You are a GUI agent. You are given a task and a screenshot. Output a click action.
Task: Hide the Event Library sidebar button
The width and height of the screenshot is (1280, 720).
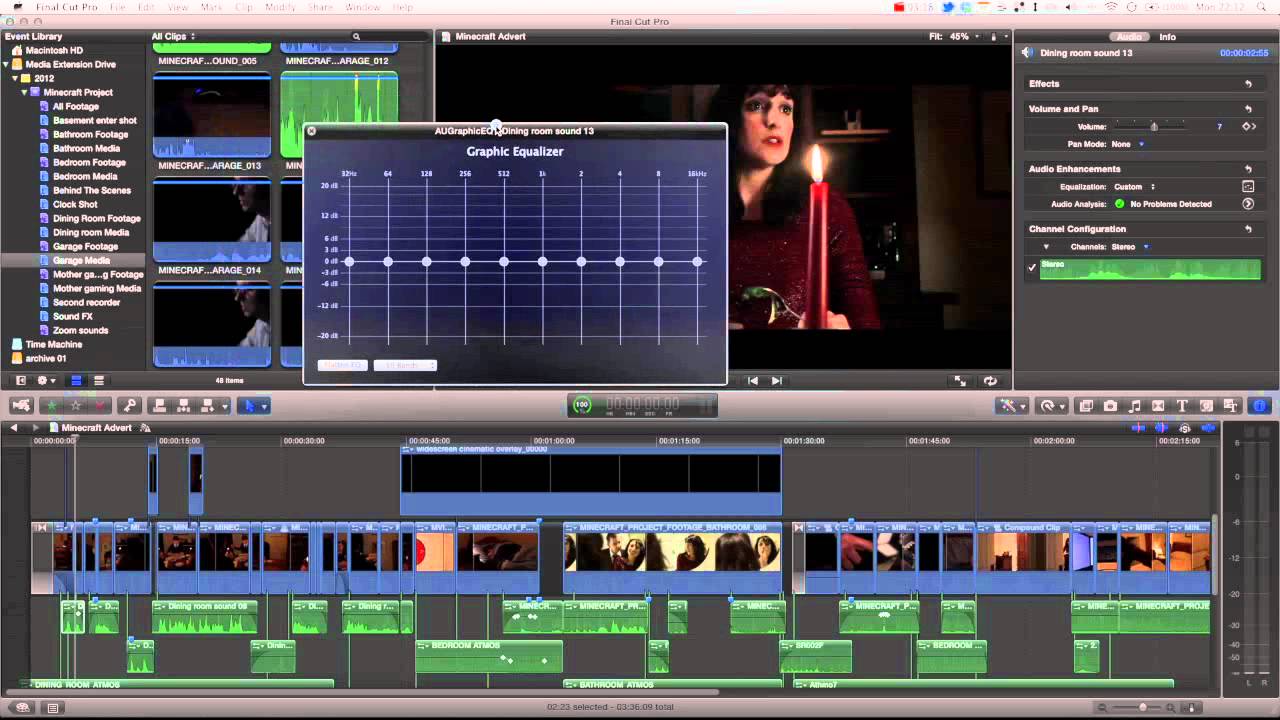coord(20,381)
